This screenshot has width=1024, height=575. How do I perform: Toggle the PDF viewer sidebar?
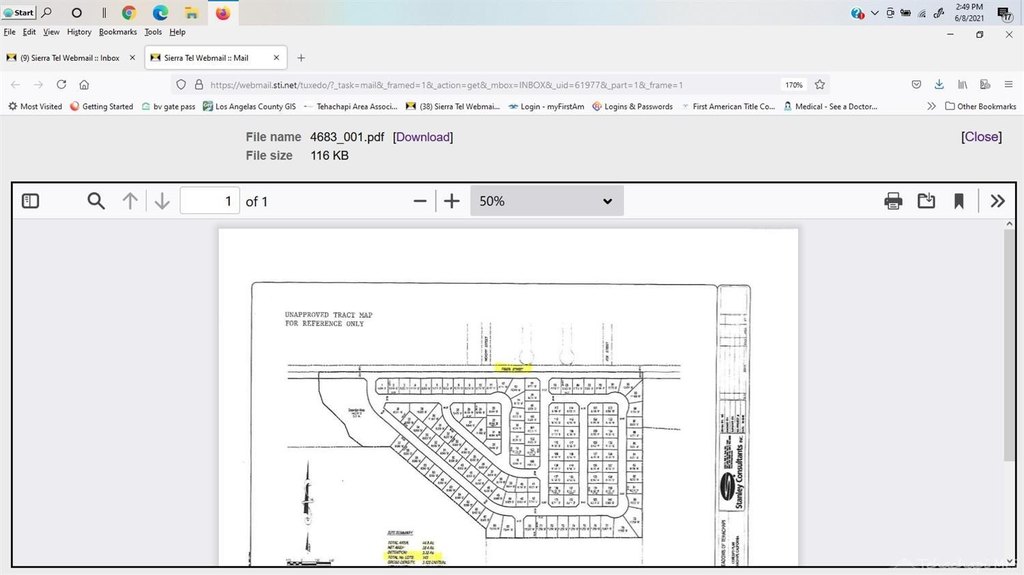pyautogui.click(x=31, y=201)
